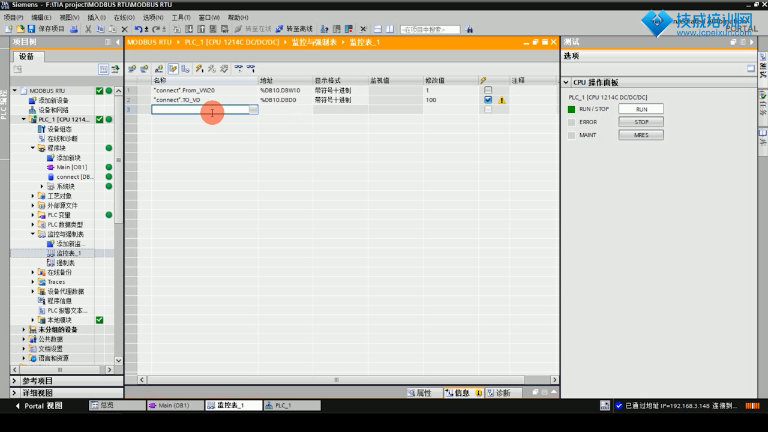Switch to Main (OB1) editor tab
Screen dimensions: 768x432
(174, 406)
